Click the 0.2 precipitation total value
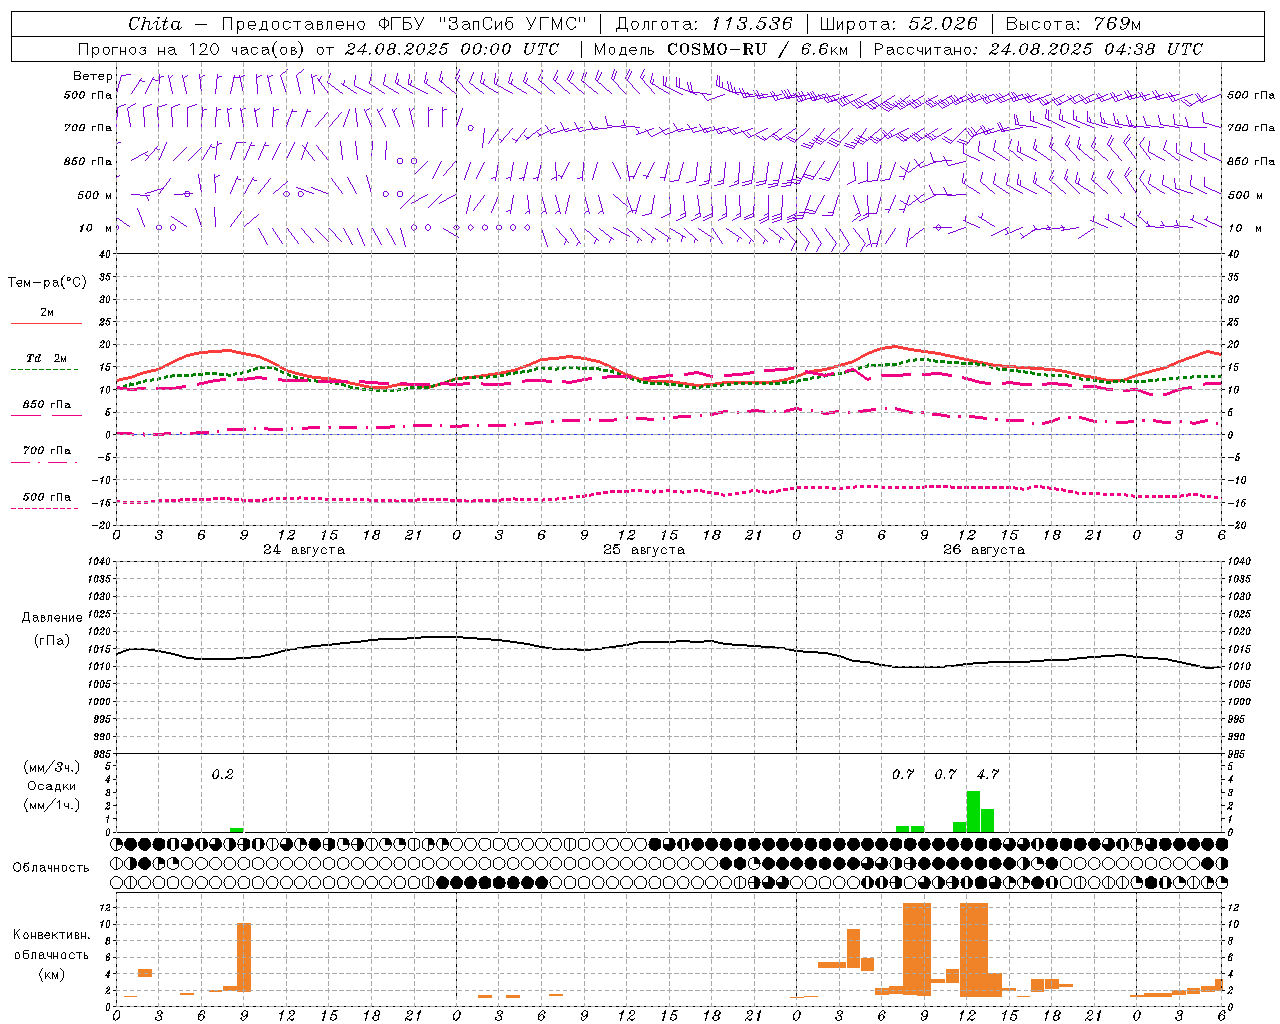The image size is (1280, 1024). [x=222, y=774]
